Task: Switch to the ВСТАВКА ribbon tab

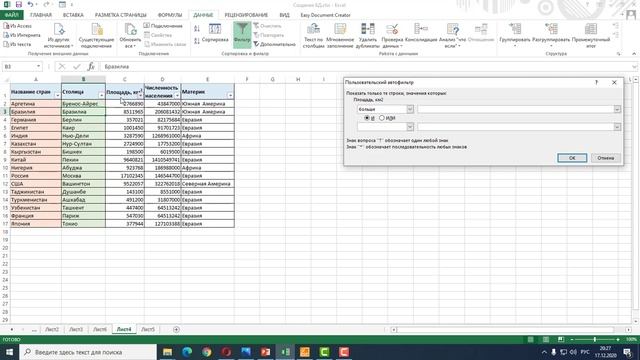Action: [73, 15]
